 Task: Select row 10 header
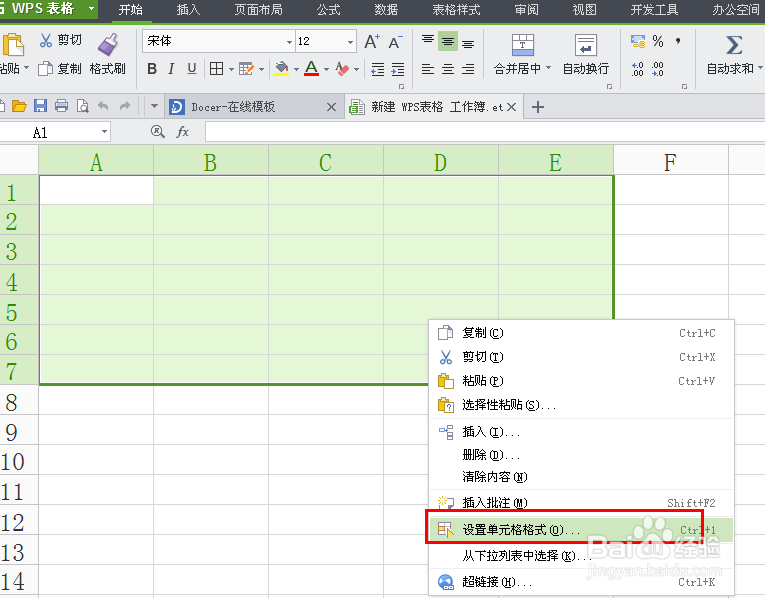click(x=19, y=461)
